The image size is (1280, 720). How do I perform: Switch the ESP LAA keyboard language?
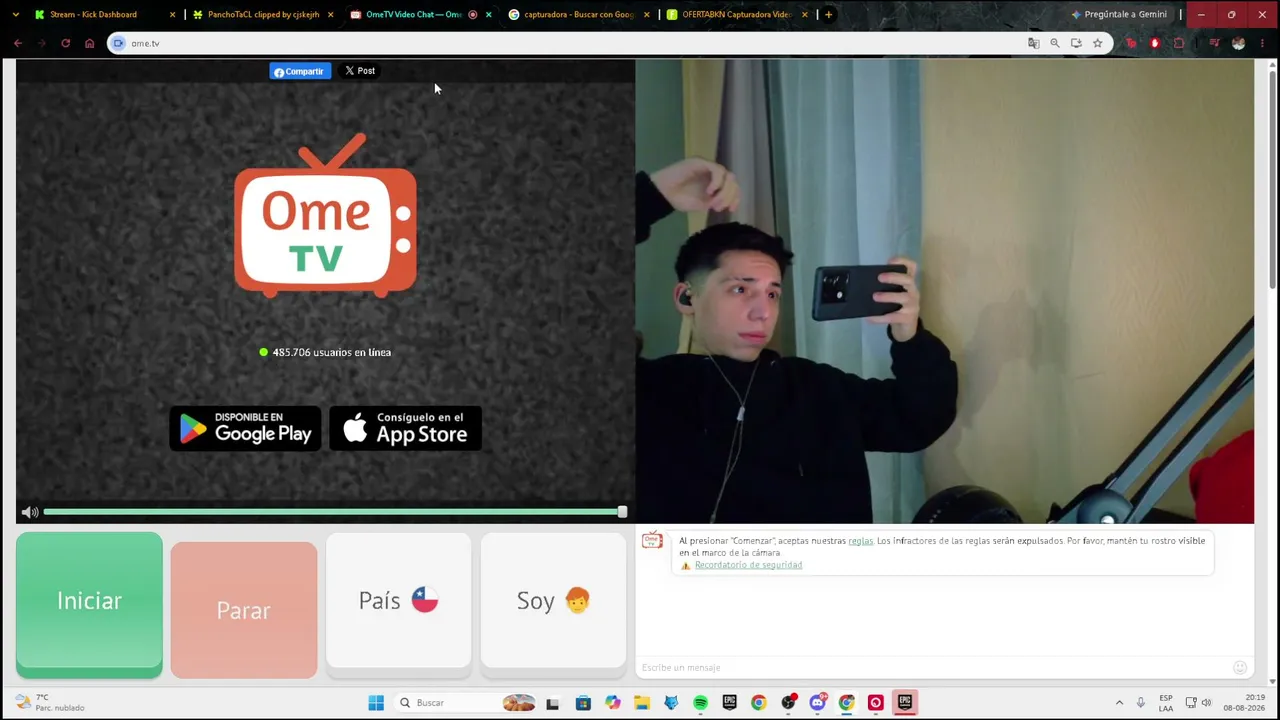point(1166,703)
